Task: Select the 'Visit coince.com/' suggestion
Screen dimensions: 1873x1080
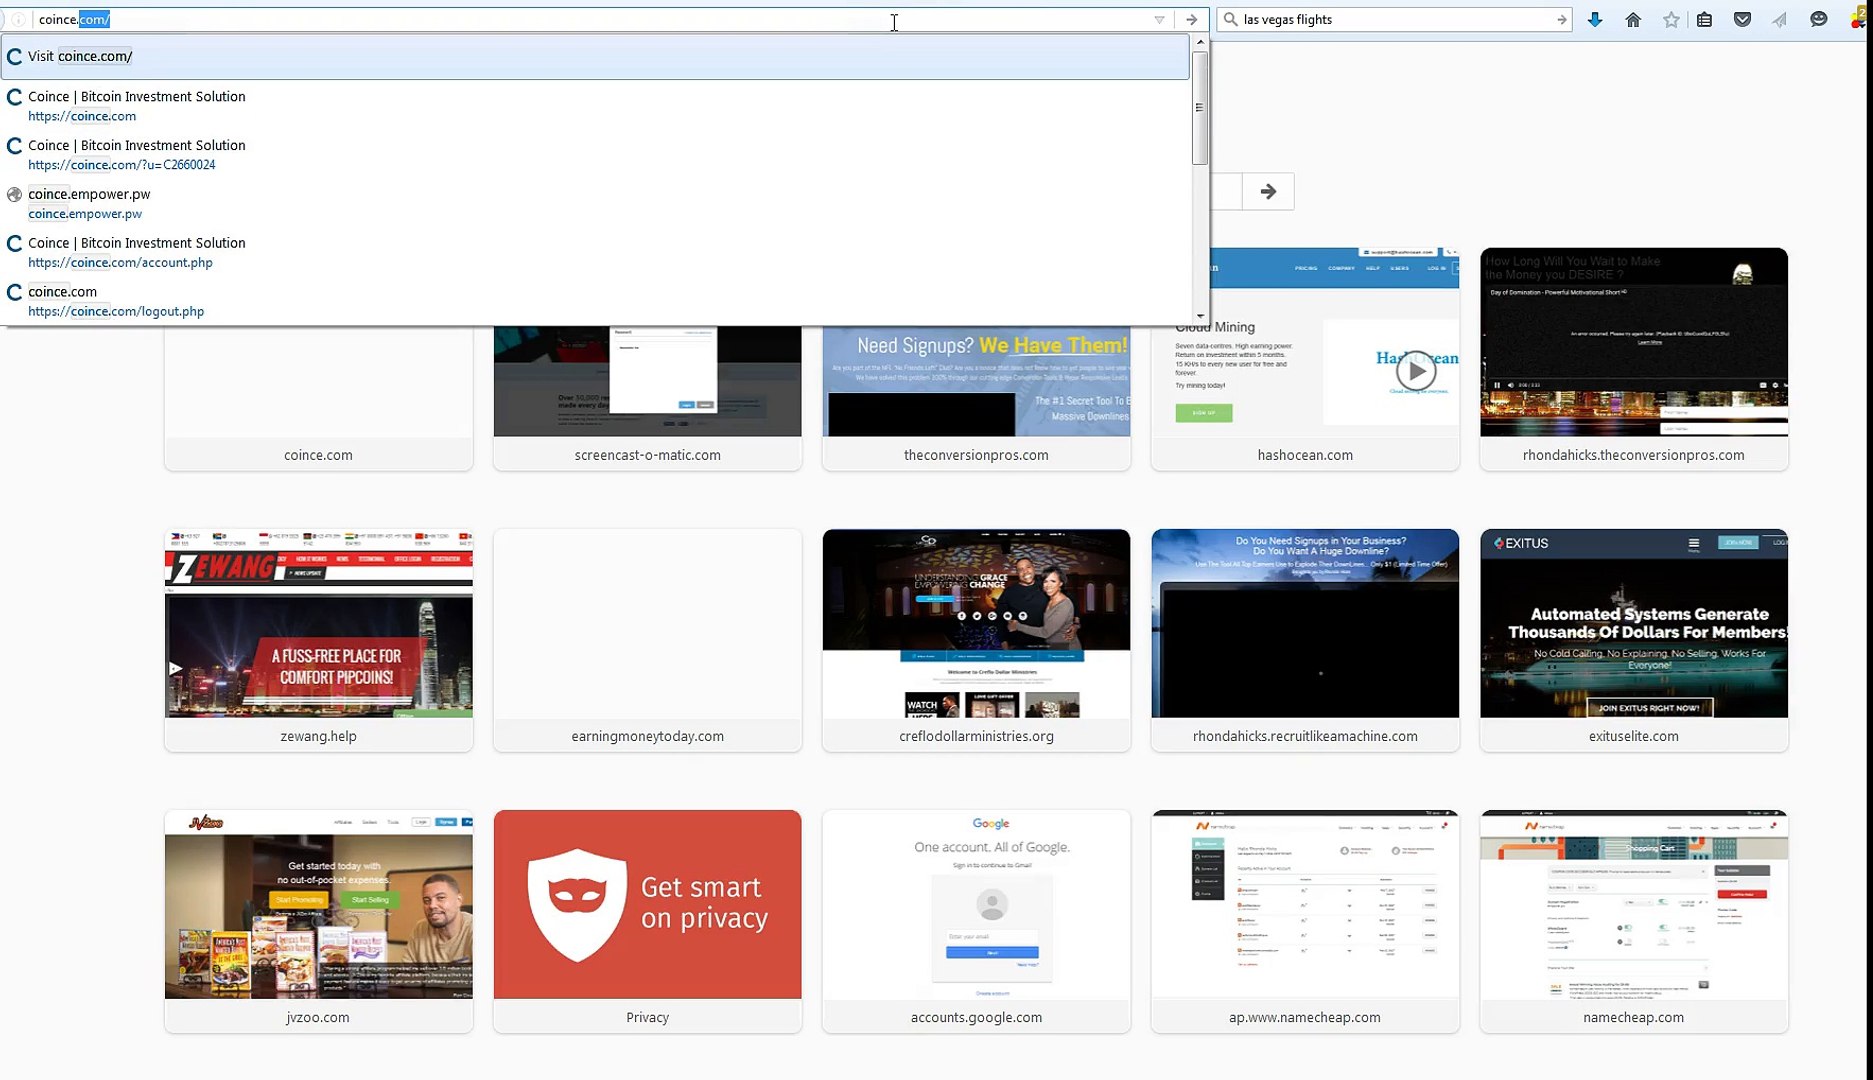Action: coord(595,56)
